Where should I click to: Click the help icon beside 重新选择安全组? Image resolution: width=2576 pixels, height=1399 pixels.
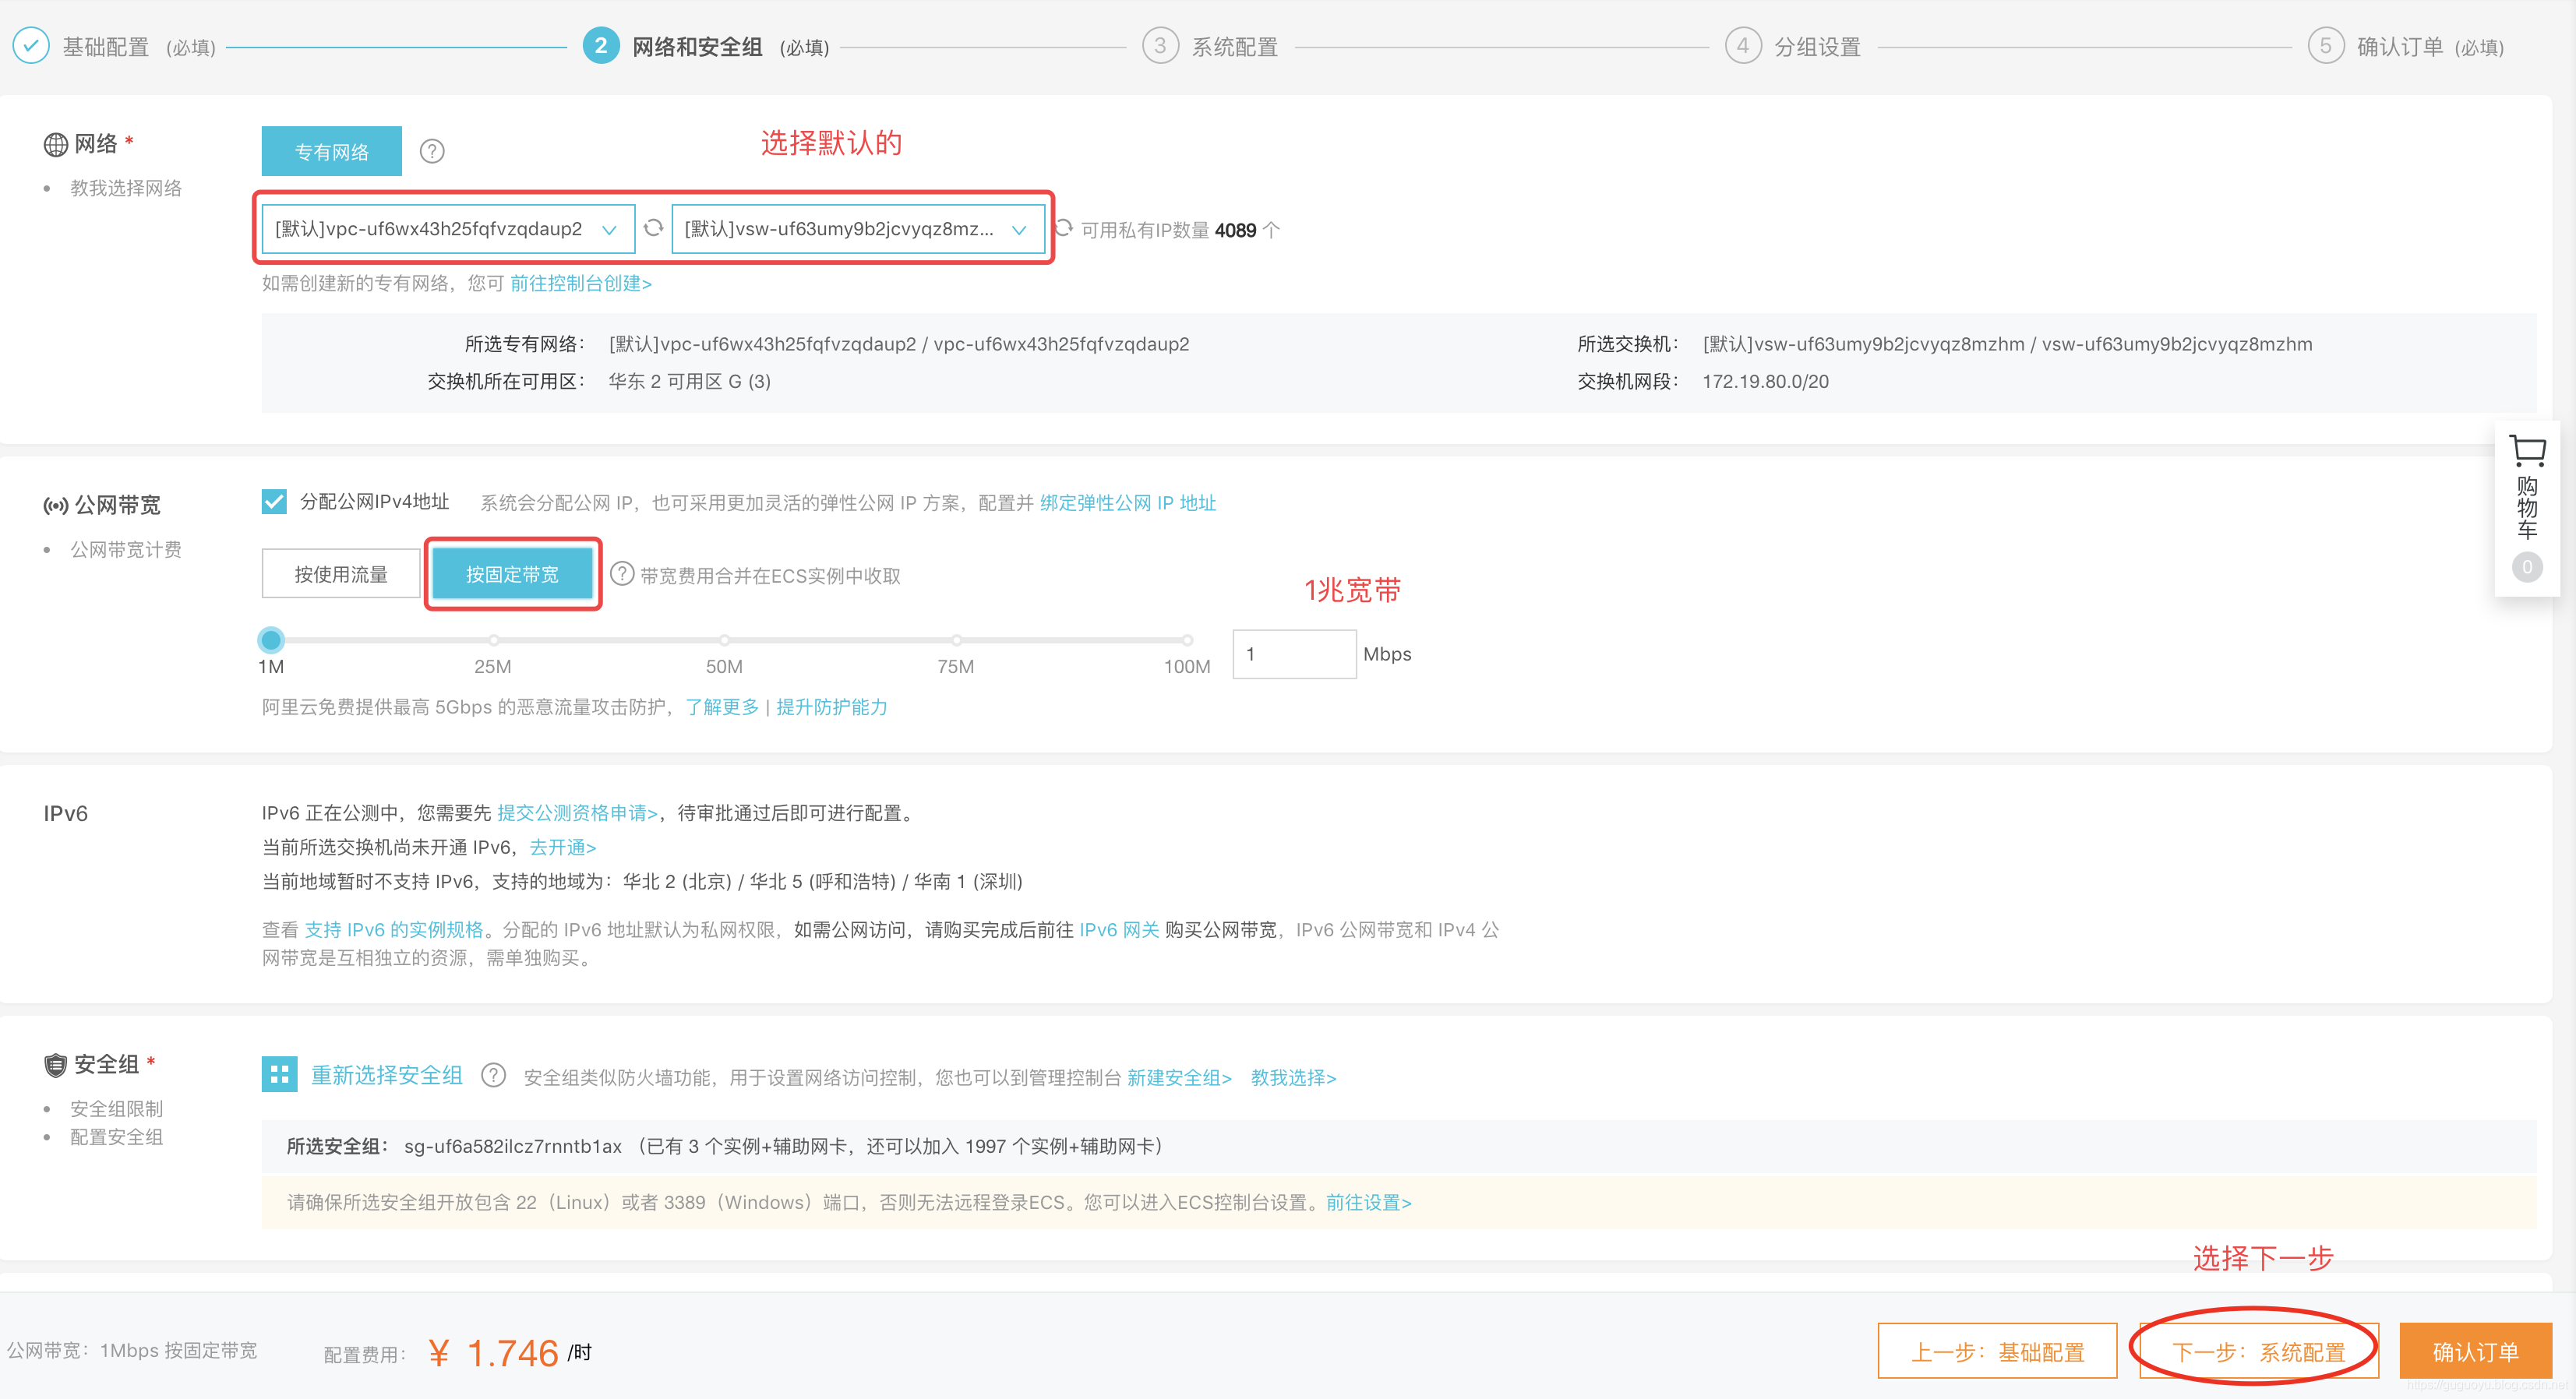(x=493, y=1076)
